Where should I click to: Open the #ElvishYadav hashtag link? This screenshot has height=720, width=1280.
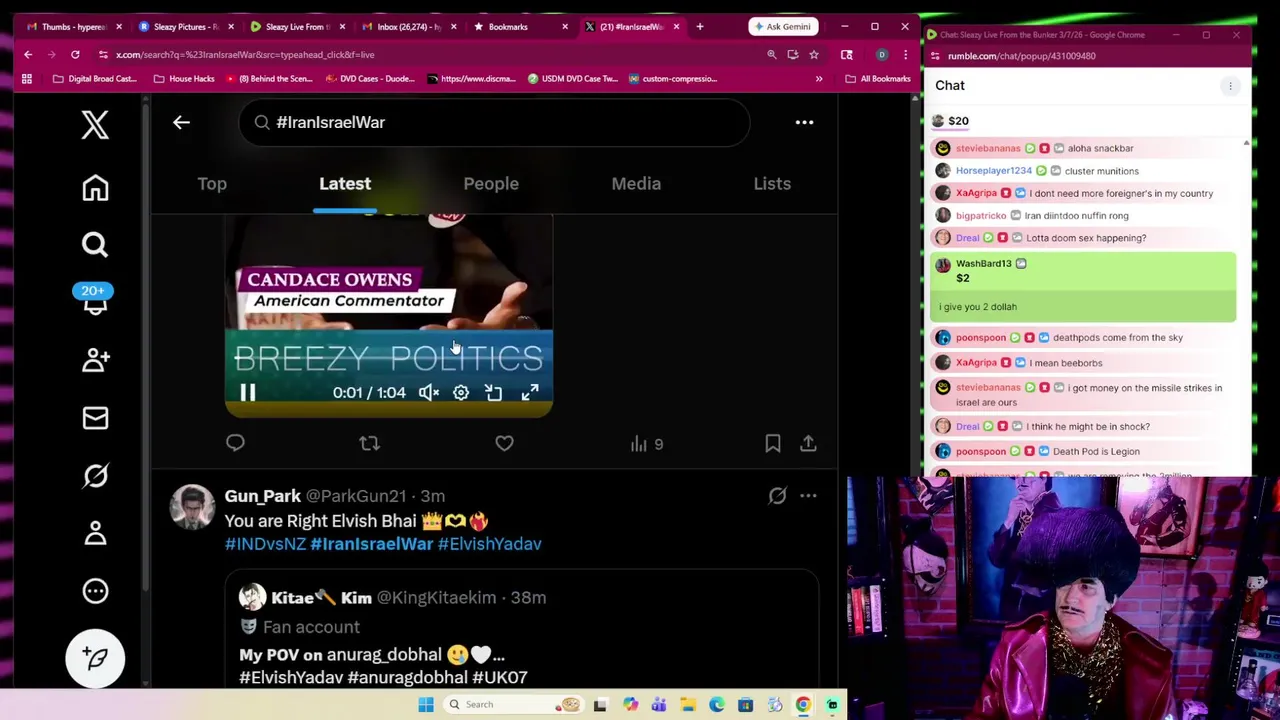click(489, 544)
